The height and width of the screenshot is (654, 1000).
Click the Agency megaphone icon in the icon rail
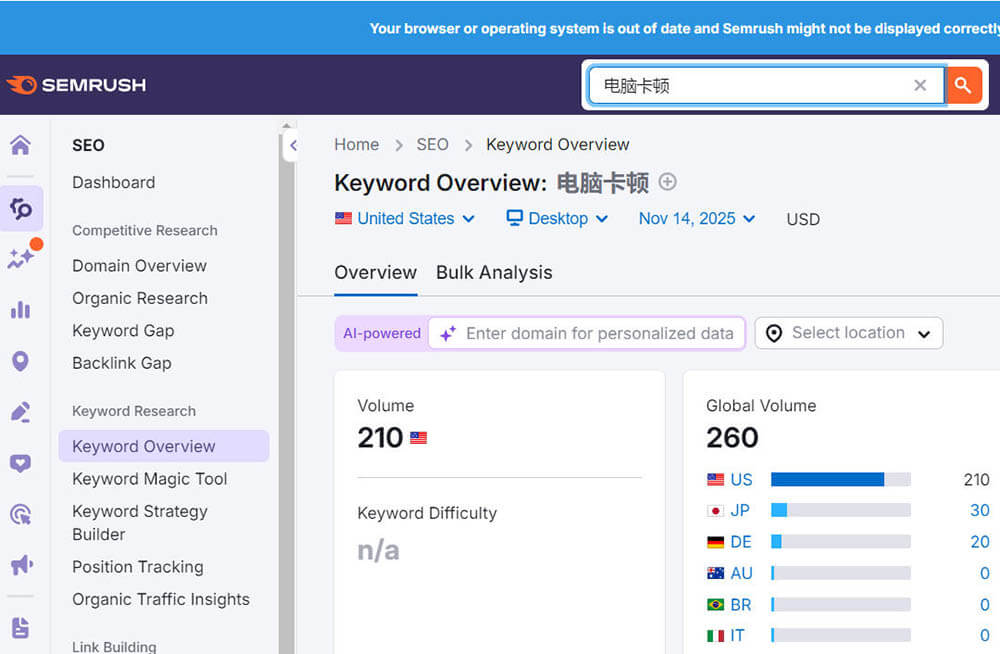pyautogui.click(x=21, y=565)
